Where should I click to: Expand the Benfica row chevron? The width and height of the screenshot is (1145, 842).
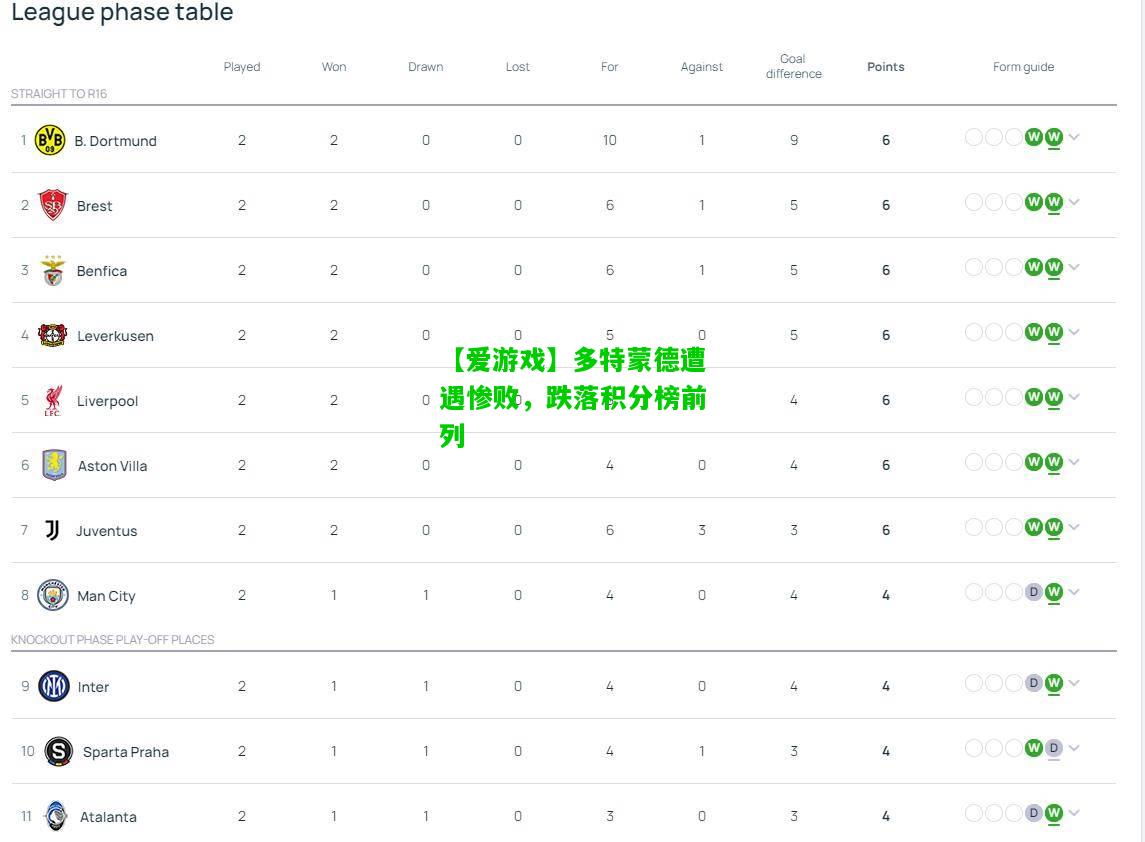point(1074,267)
